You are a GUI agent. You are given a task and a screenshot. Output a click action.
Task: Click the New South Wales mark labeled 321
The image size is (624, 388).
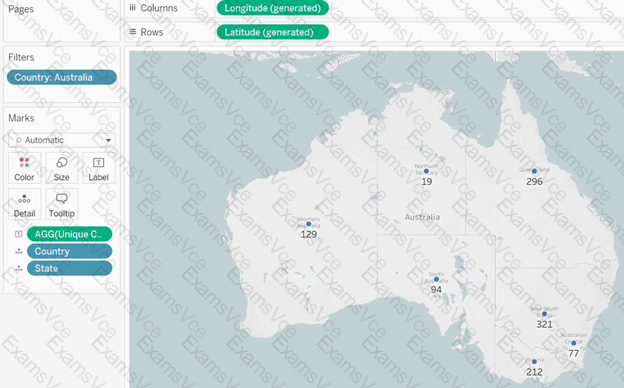pyautogui.click(x=544, y=314)
